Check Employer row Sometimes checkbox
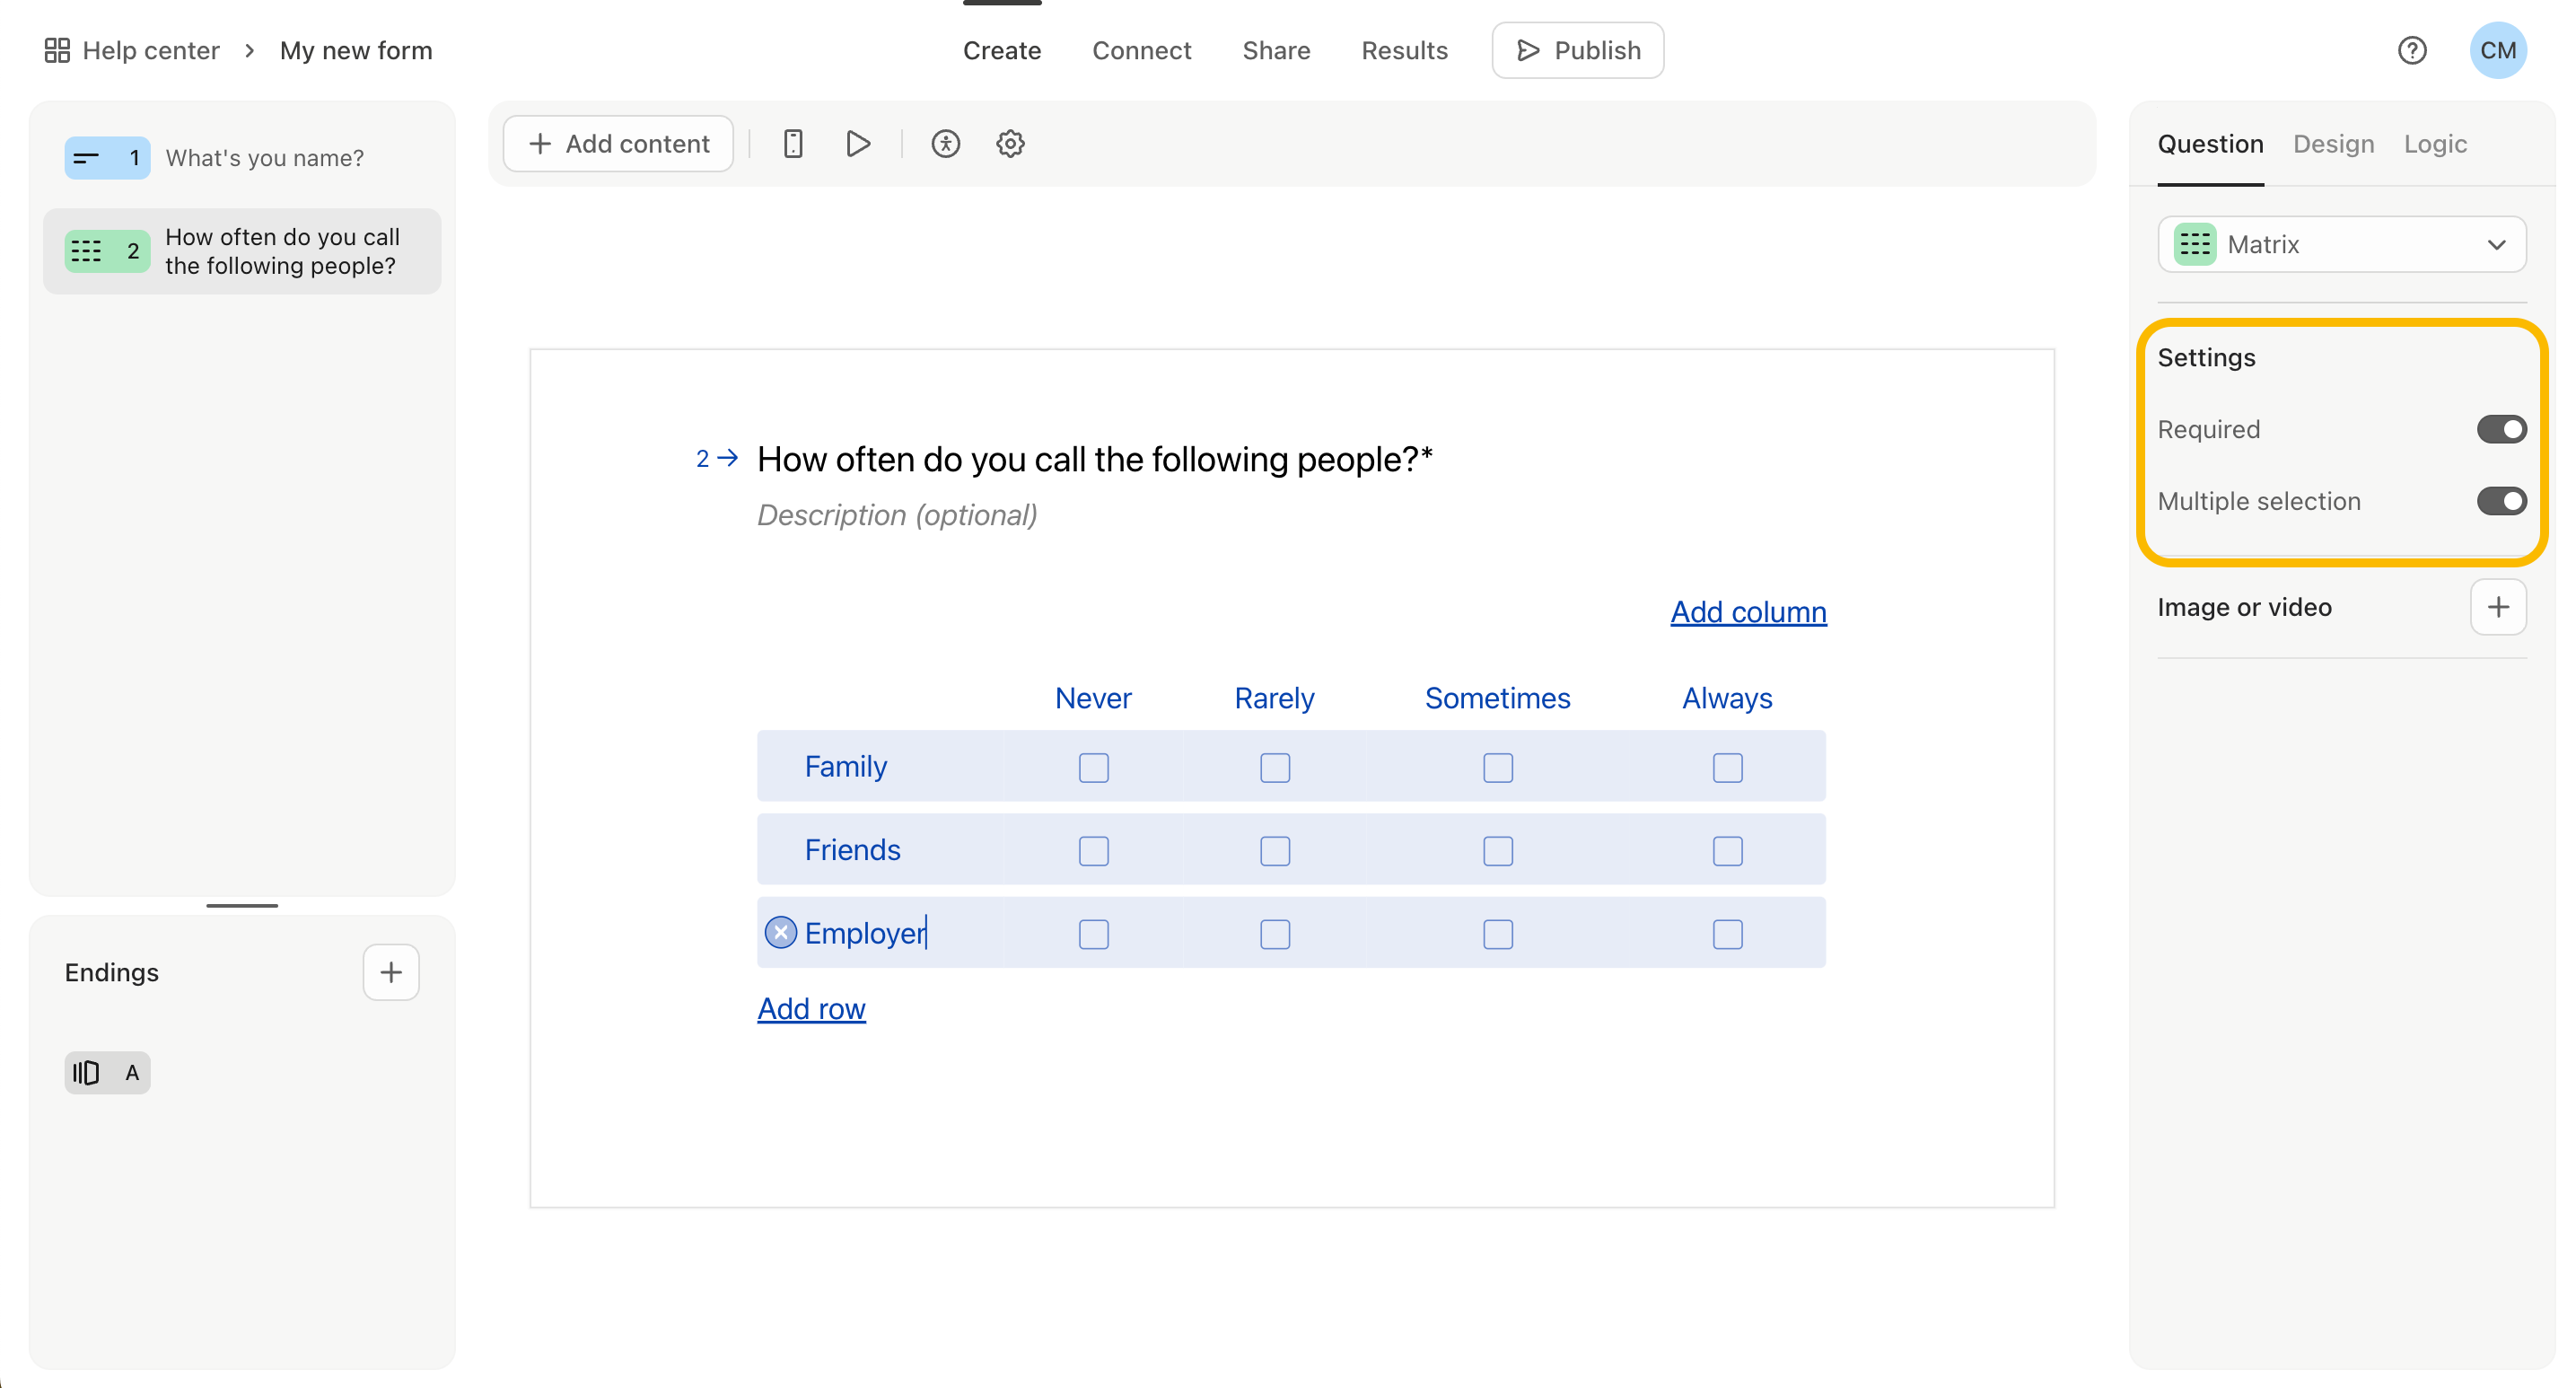The height and width of the screenshot is (1388, 2576). tap(1498, 934)
